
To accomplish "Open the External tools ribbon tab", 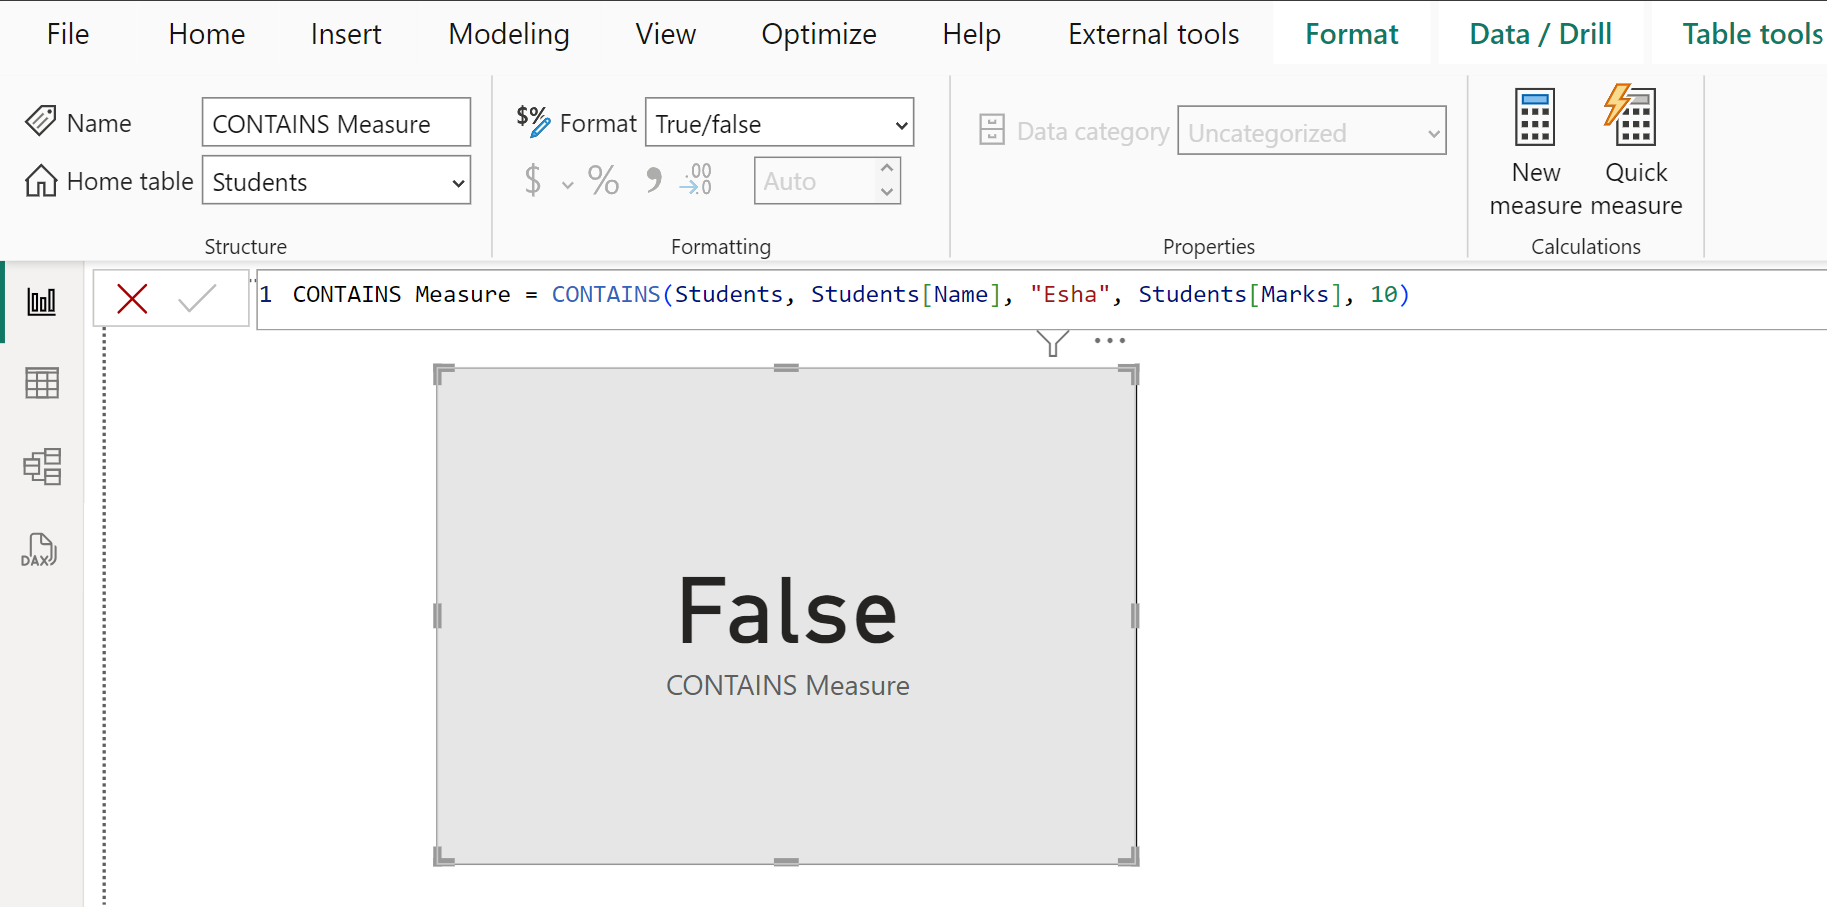I will click(1152, 33).
